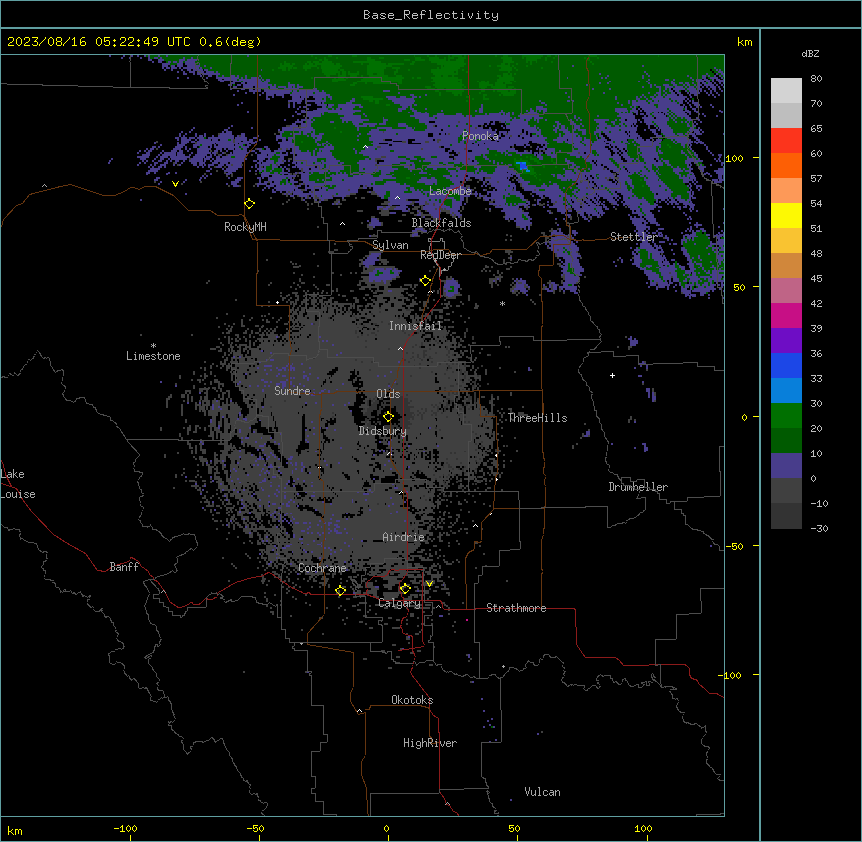Click the 30 dBZ green color swatch
Screen dimensions: 862x842
tap(786, 416)
